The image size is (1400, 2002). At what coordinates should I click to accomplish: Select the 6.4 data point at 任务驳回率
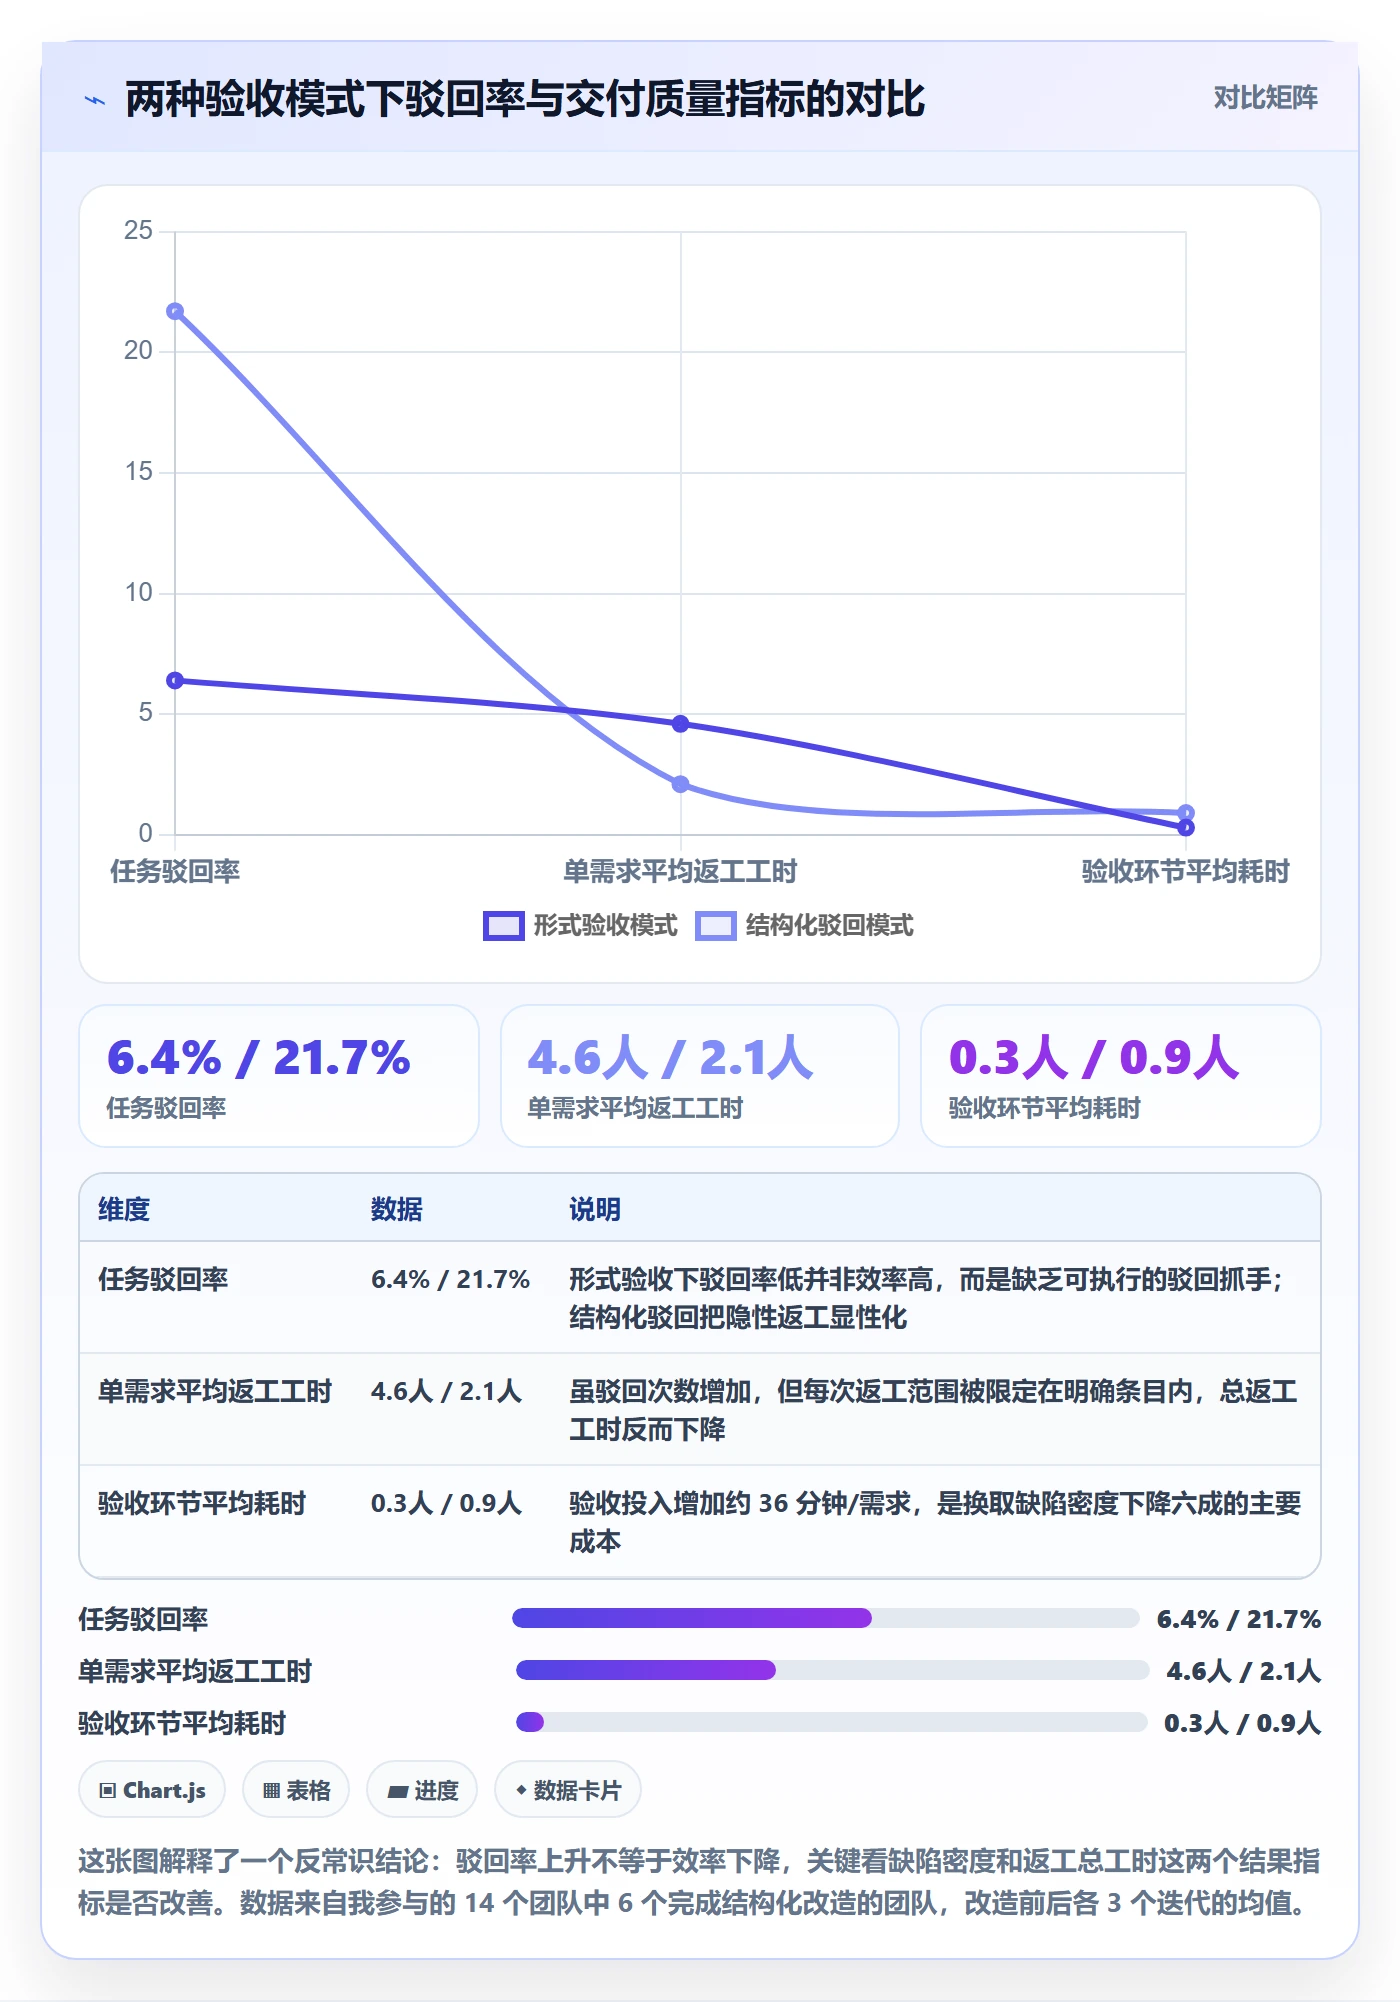click(x=175, y=681)
